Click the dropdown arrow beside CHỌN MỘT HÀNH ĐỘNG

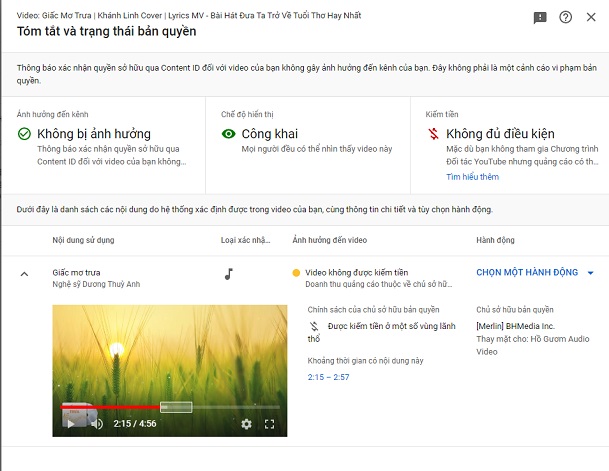(590, 273)
